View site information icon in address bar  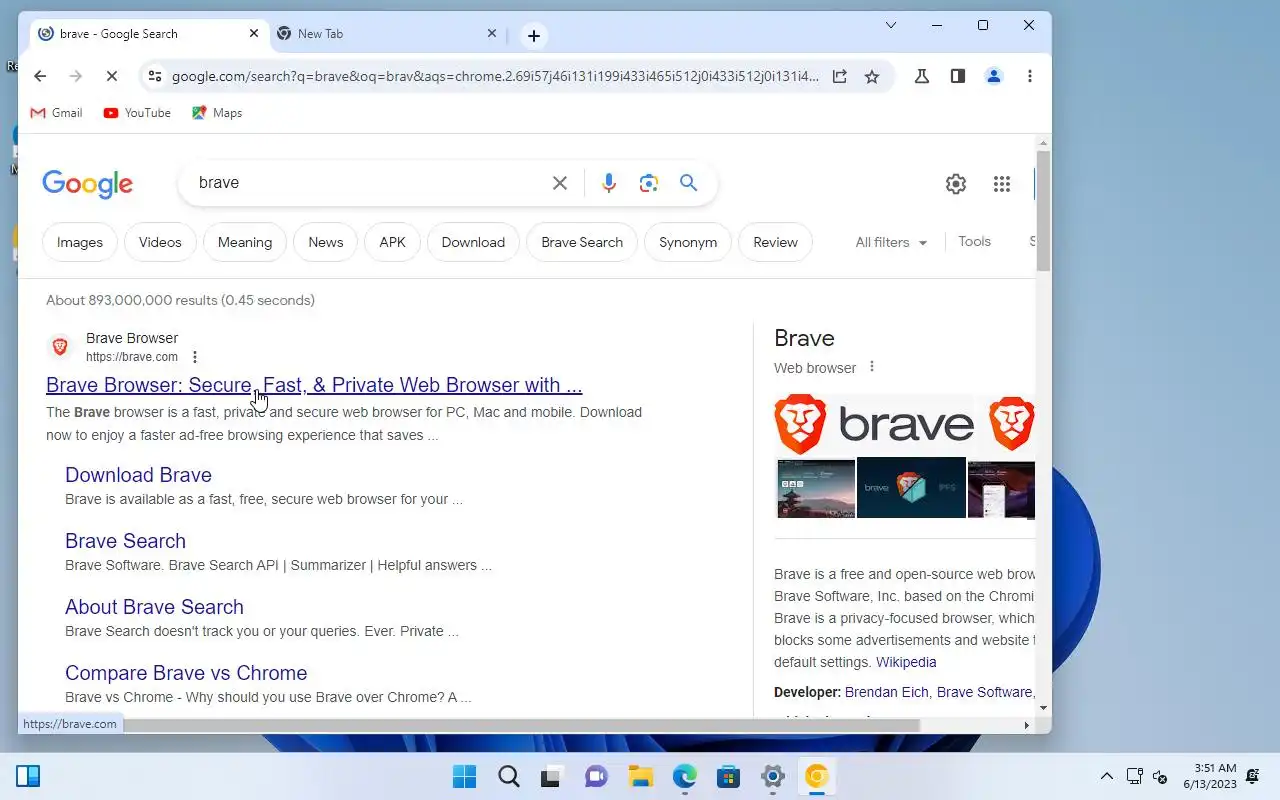click(x=153, y=76)
